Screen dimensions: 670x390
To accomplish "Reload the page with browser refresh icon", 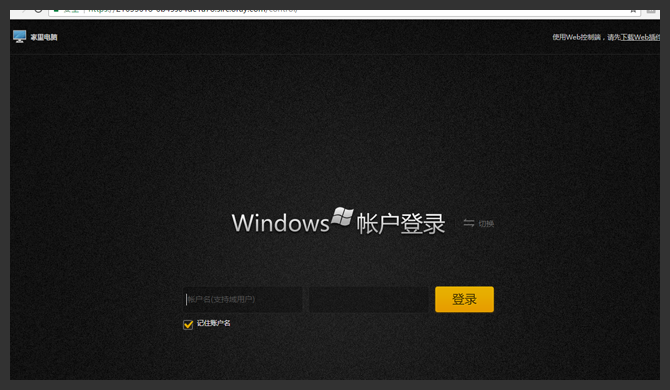I will (38, 11).
